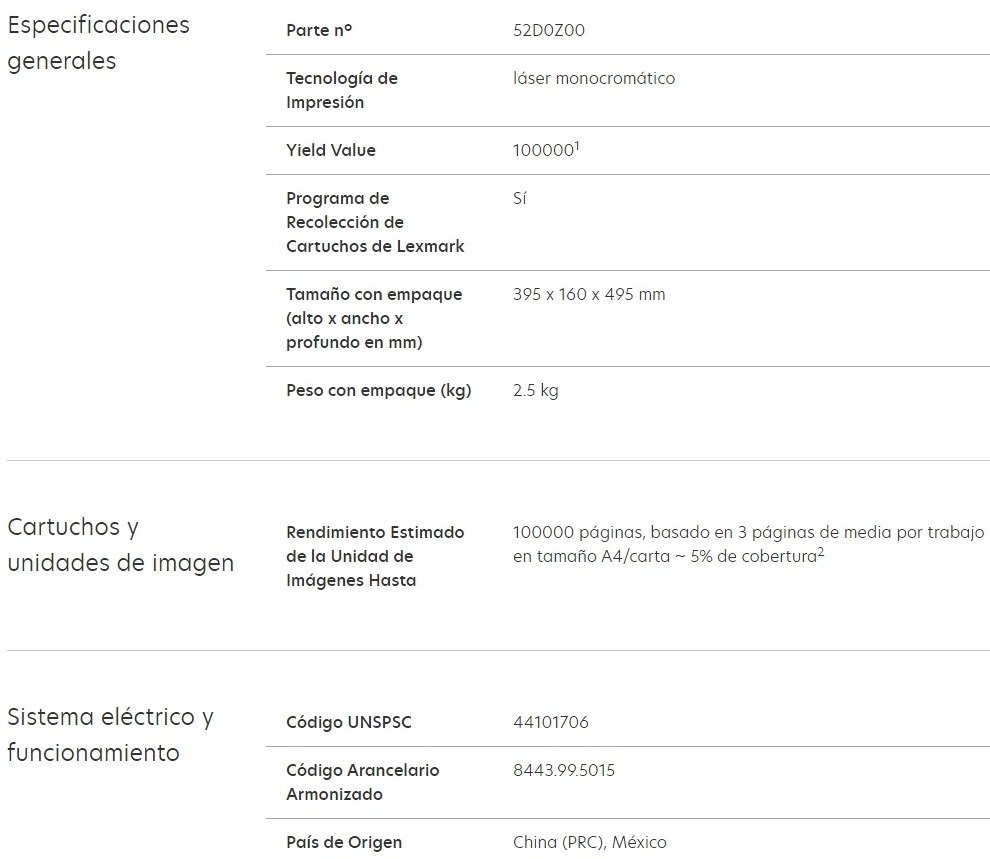Screen dimensions: 990x859
Task: Click the Programa de Recolección de Cartuchos label
Action: (375, 222)
